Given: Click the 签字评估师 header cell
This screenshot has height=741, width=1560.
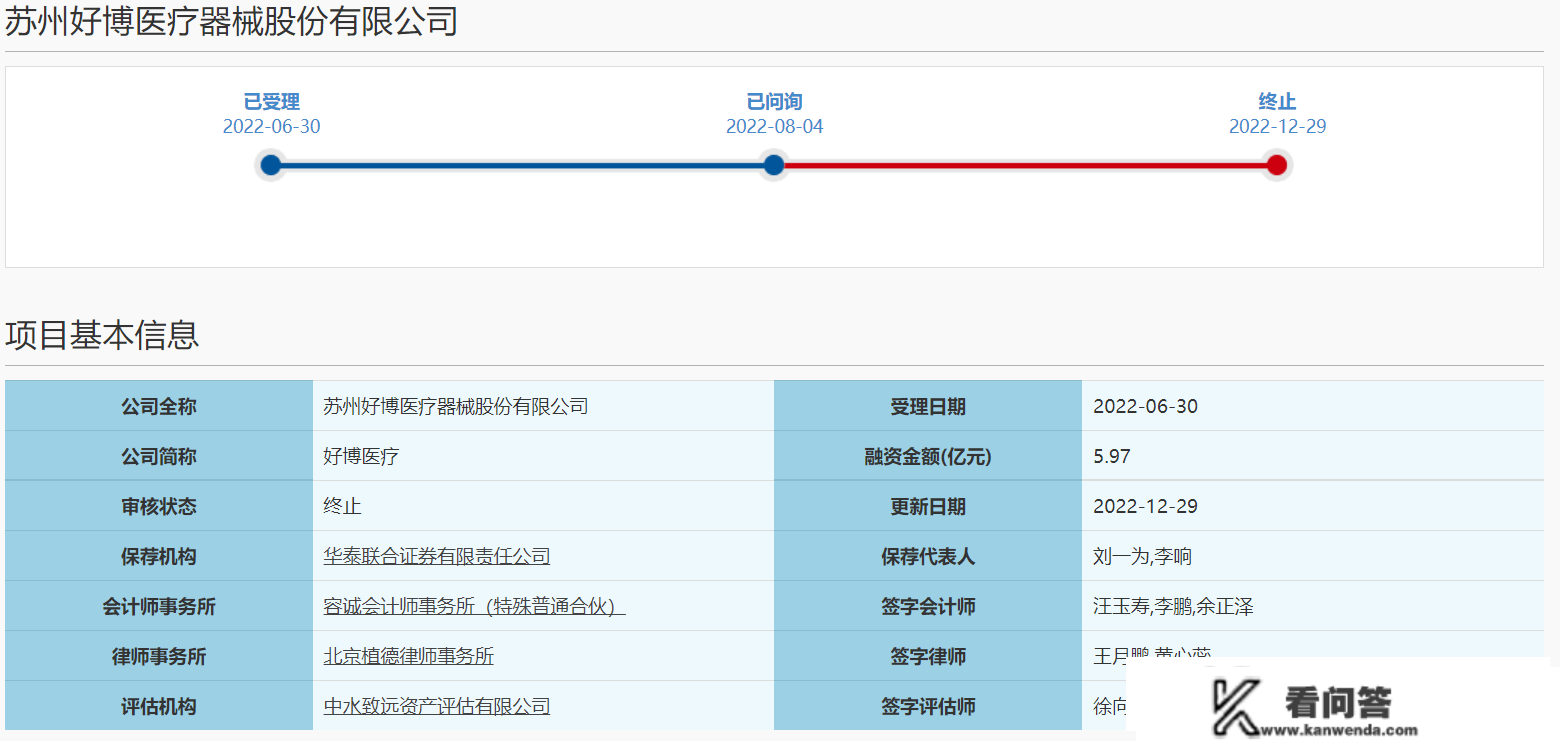Looking at the screenshot, I should [x=928, y=706].
